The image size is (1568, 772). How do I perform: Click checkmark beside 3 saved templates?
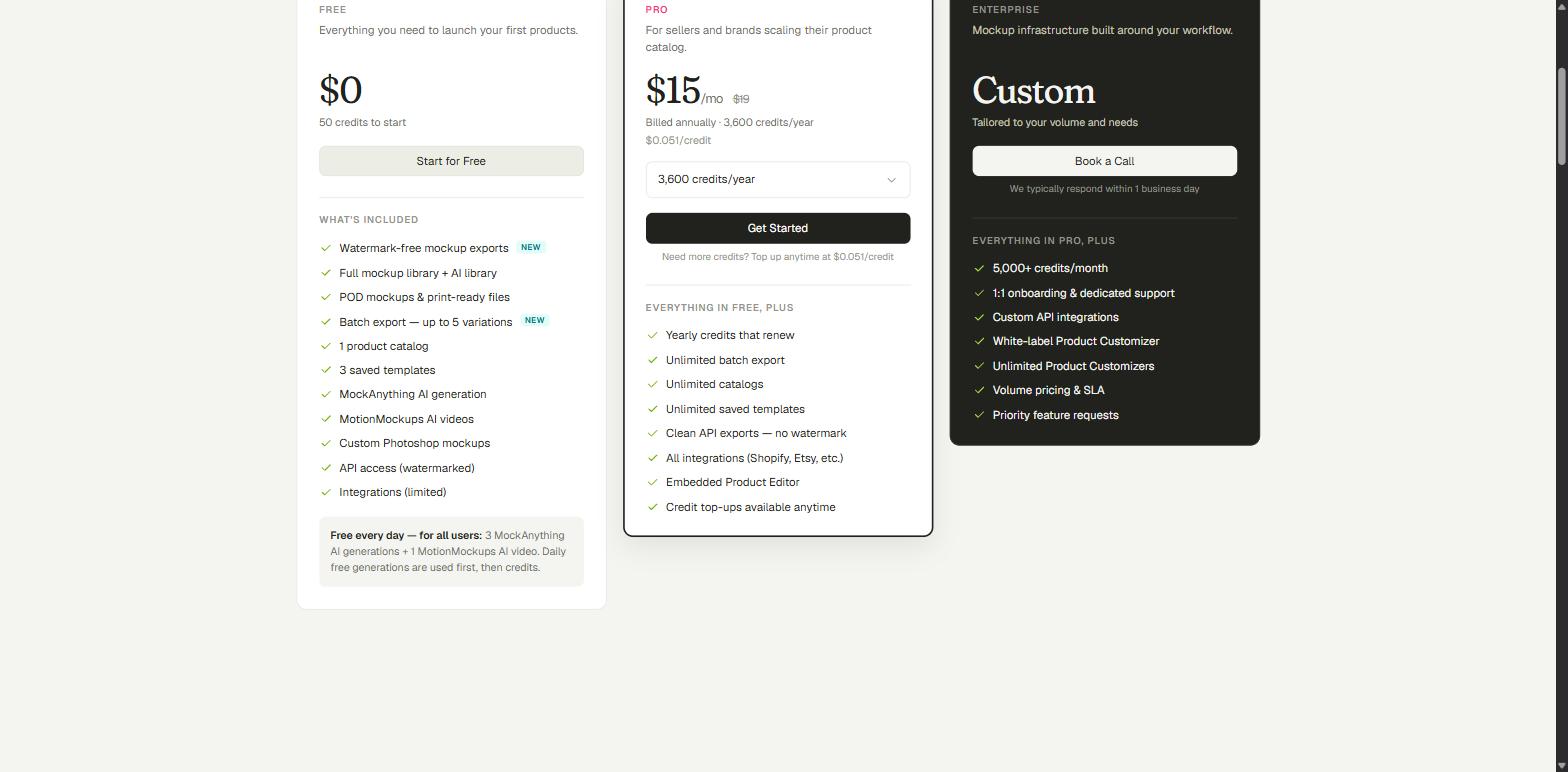click(326, 370)
